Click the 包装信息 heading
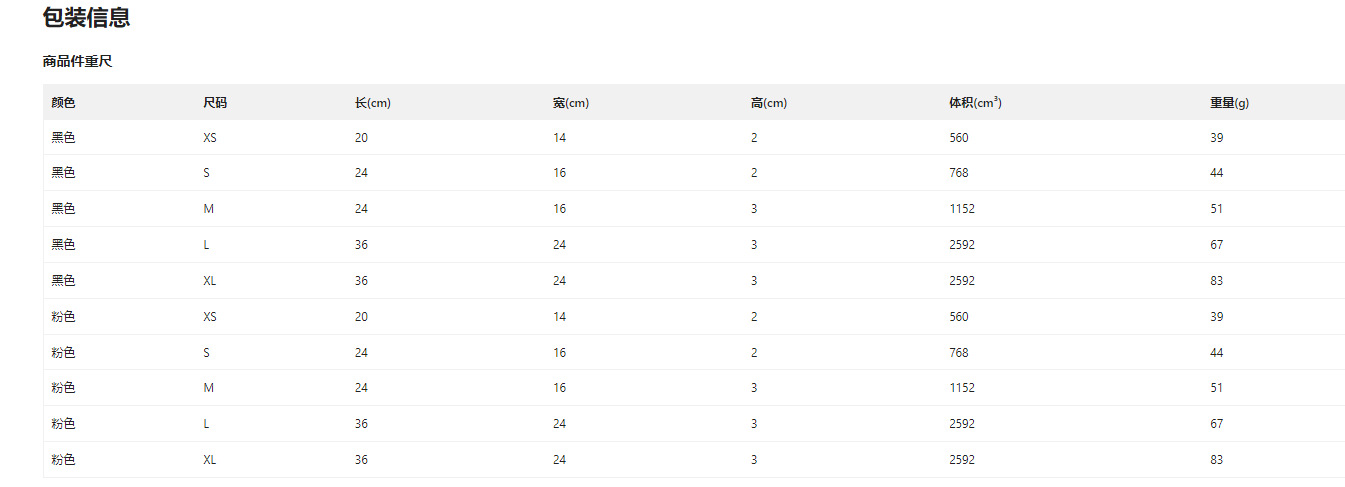The height and width of the screenshot is (487, 1345). (86, 17)
